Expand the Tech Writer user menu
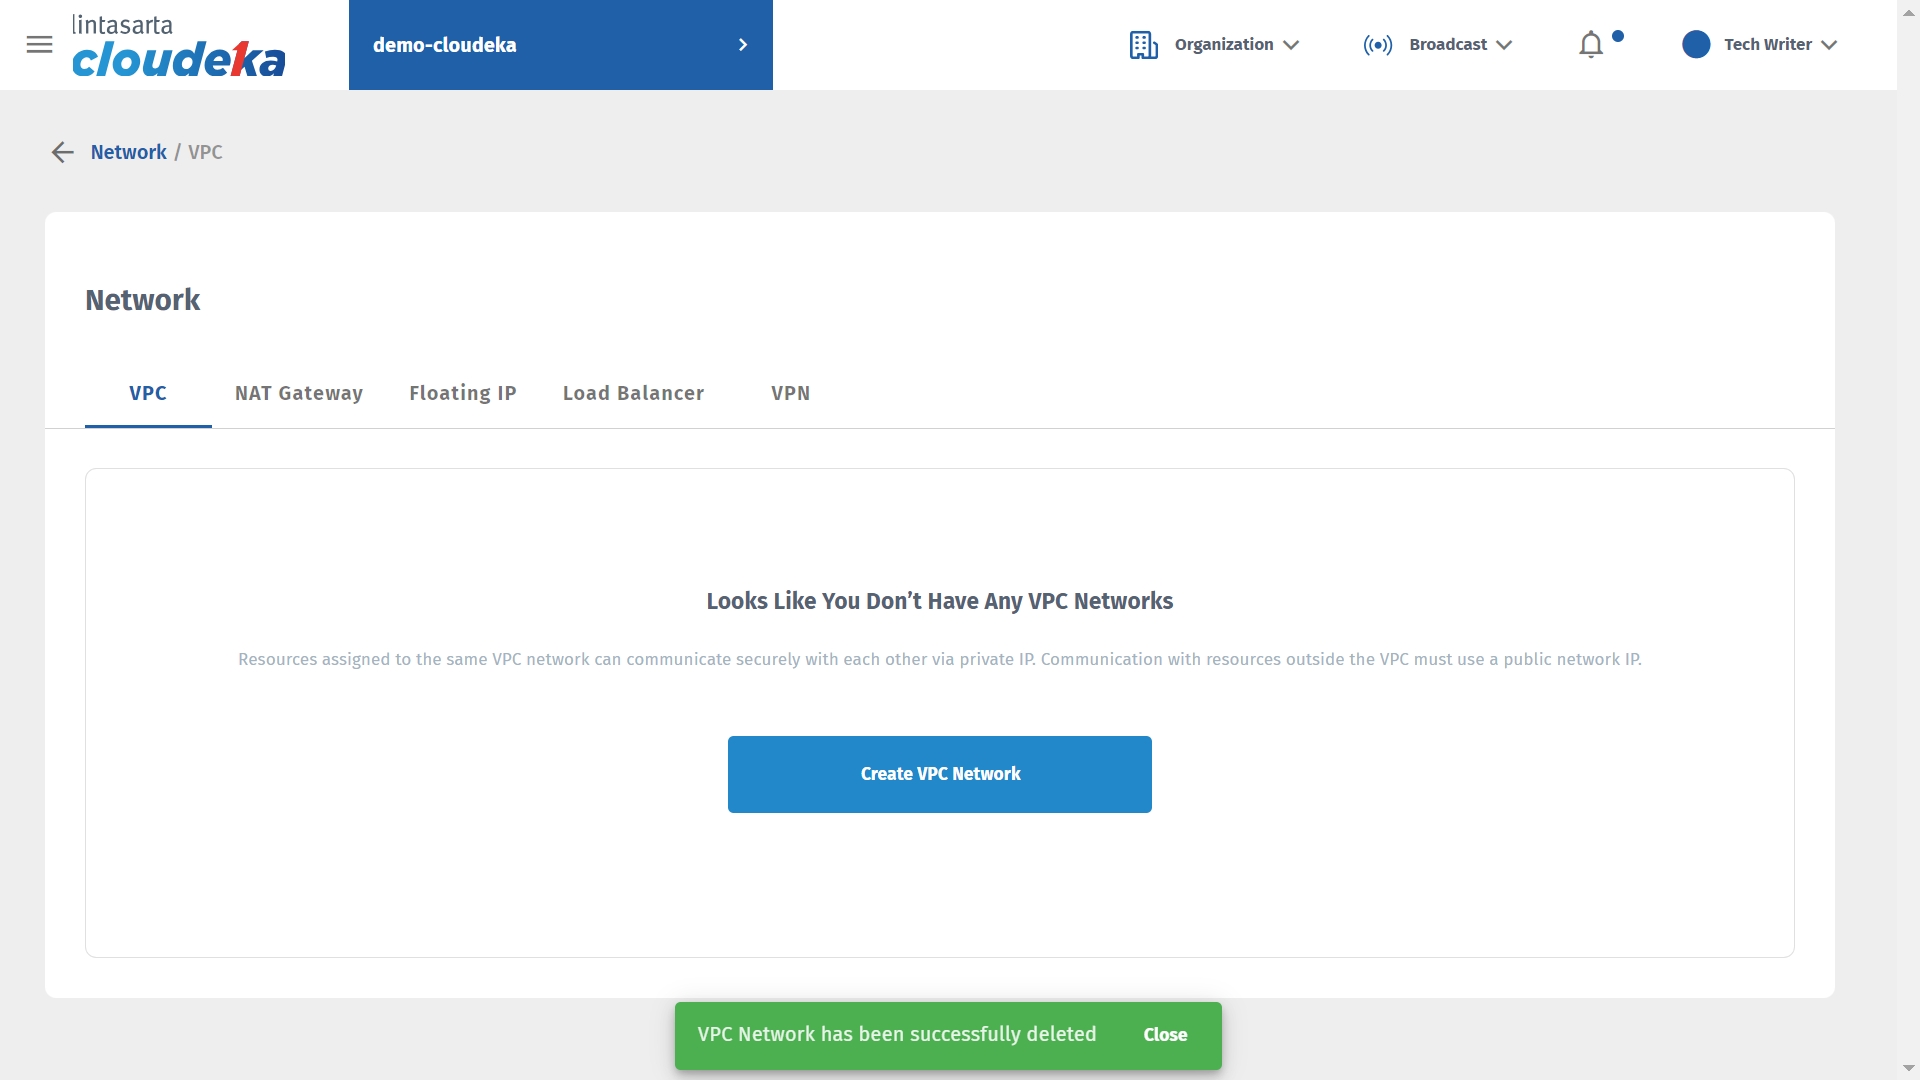The width and height of the screenshot is (1920, 1080). pos(1829,45)
